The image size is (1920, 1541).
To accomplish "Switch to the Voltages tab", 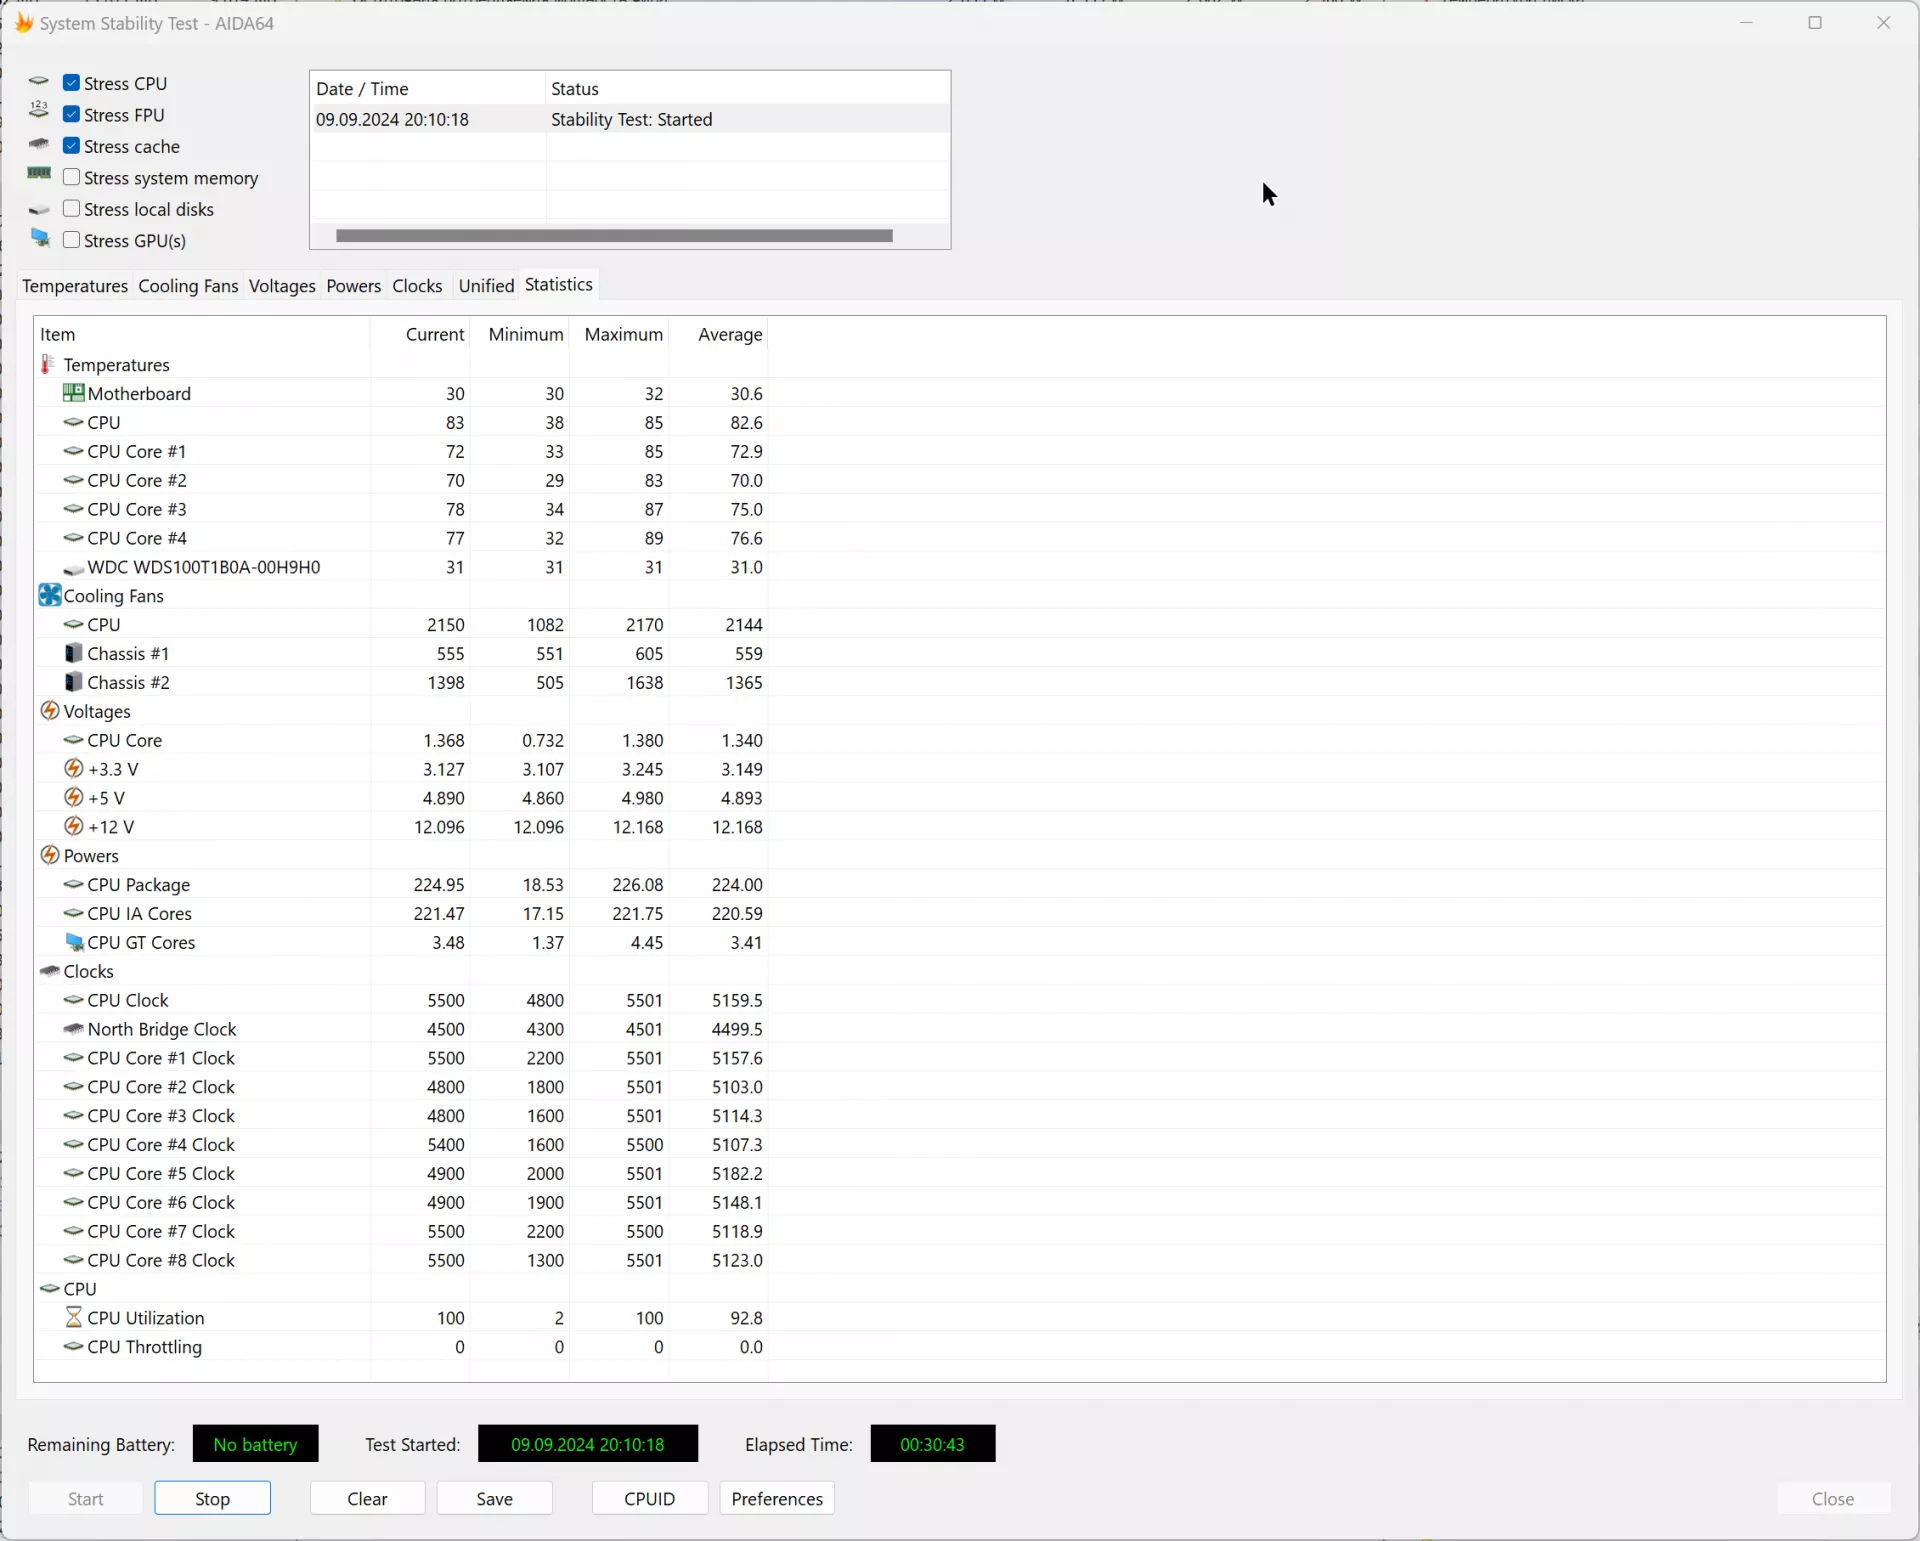I will click(281, 285).
